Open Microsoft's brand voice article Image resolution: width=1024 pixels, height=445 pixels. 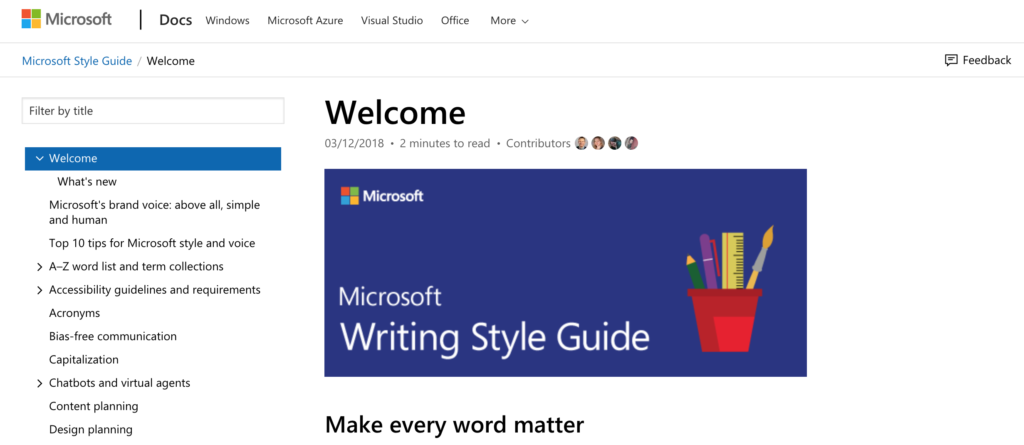(154, 212)
